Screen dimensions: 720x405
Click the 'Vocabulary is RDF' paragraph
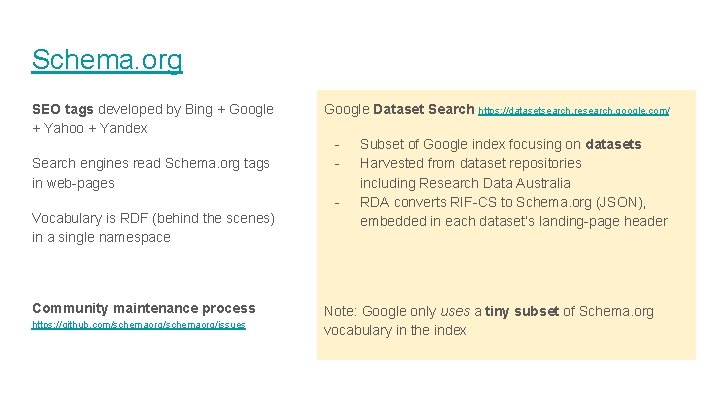coord(152,218)
